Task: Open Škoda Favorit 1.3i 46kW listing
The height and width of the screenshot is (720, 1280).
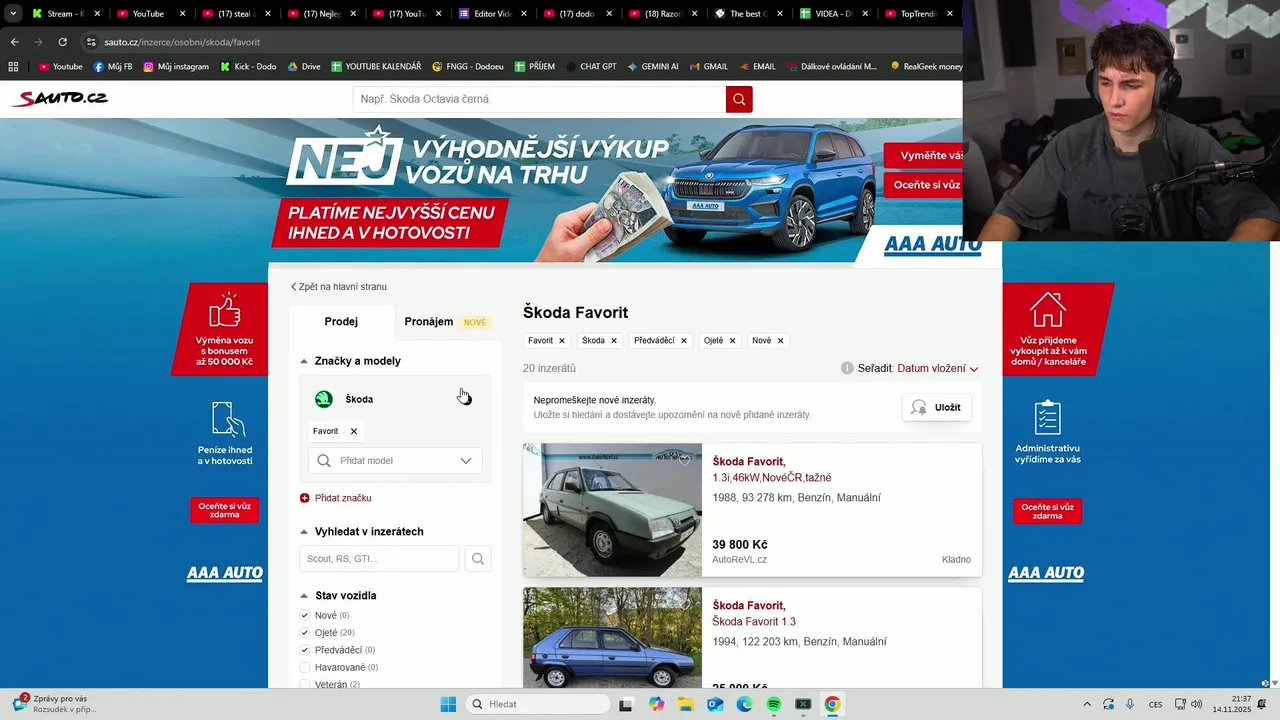Action: [772, 470]
